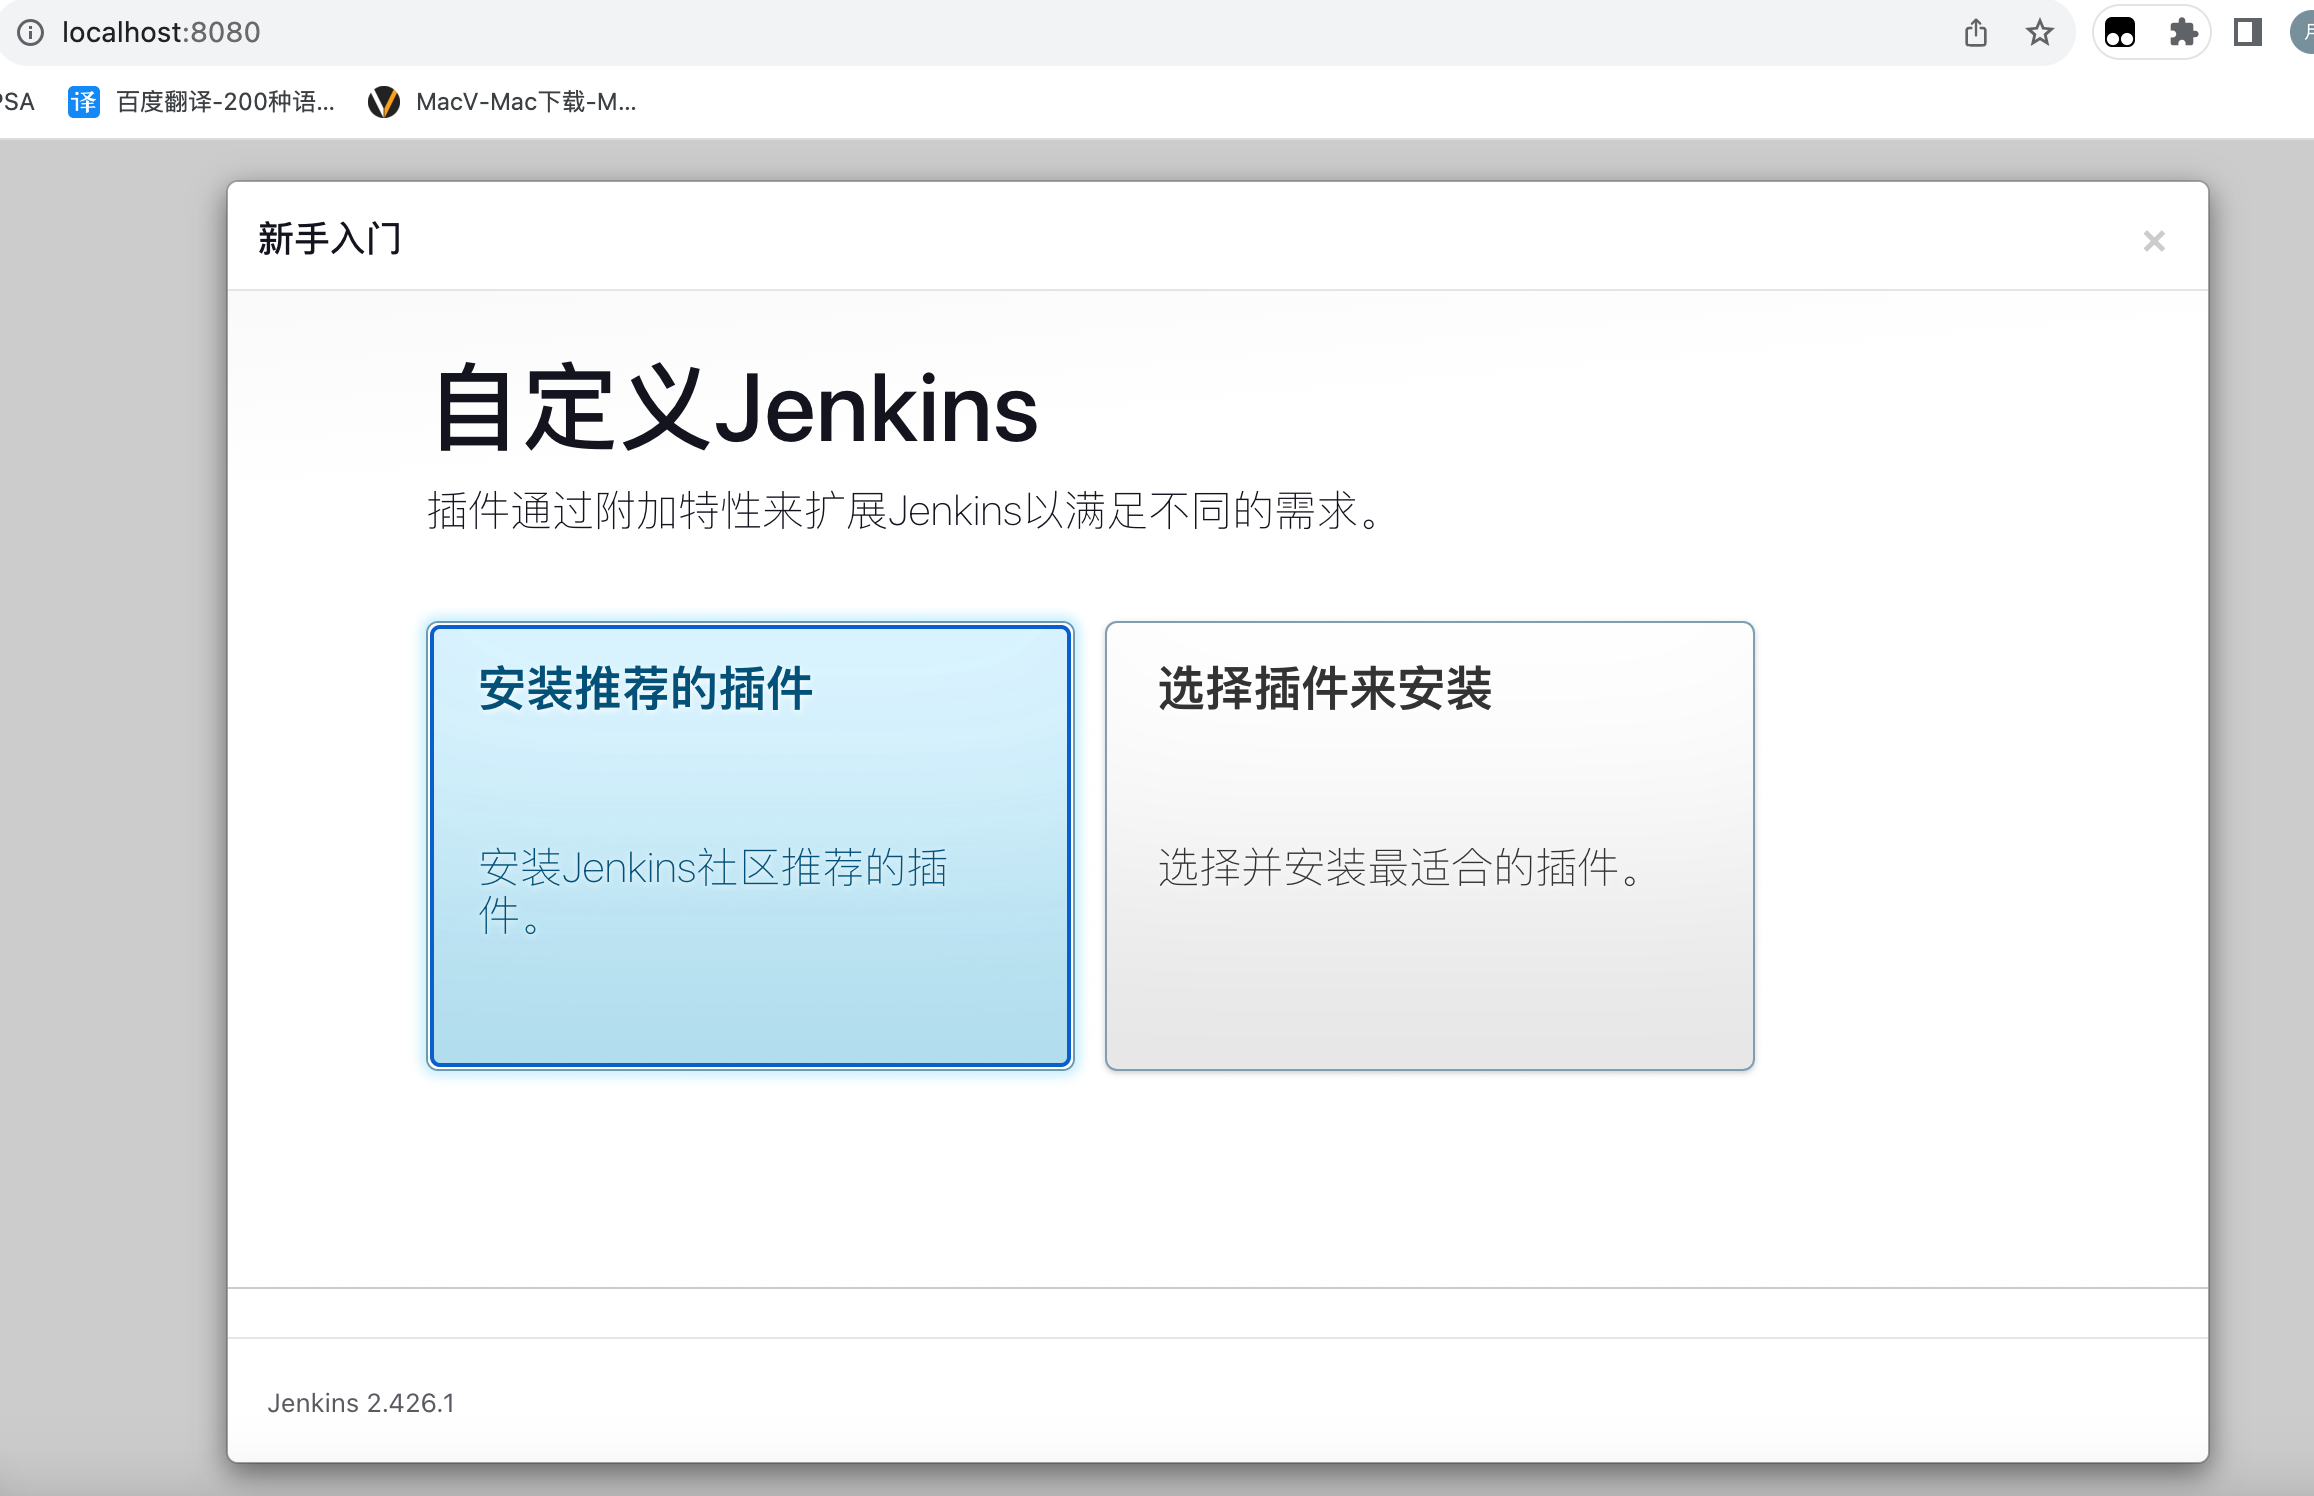Open the MacV-Mac下载 bookmark
This screenshot has height=1496, width=2314.
tap(526, 102)
